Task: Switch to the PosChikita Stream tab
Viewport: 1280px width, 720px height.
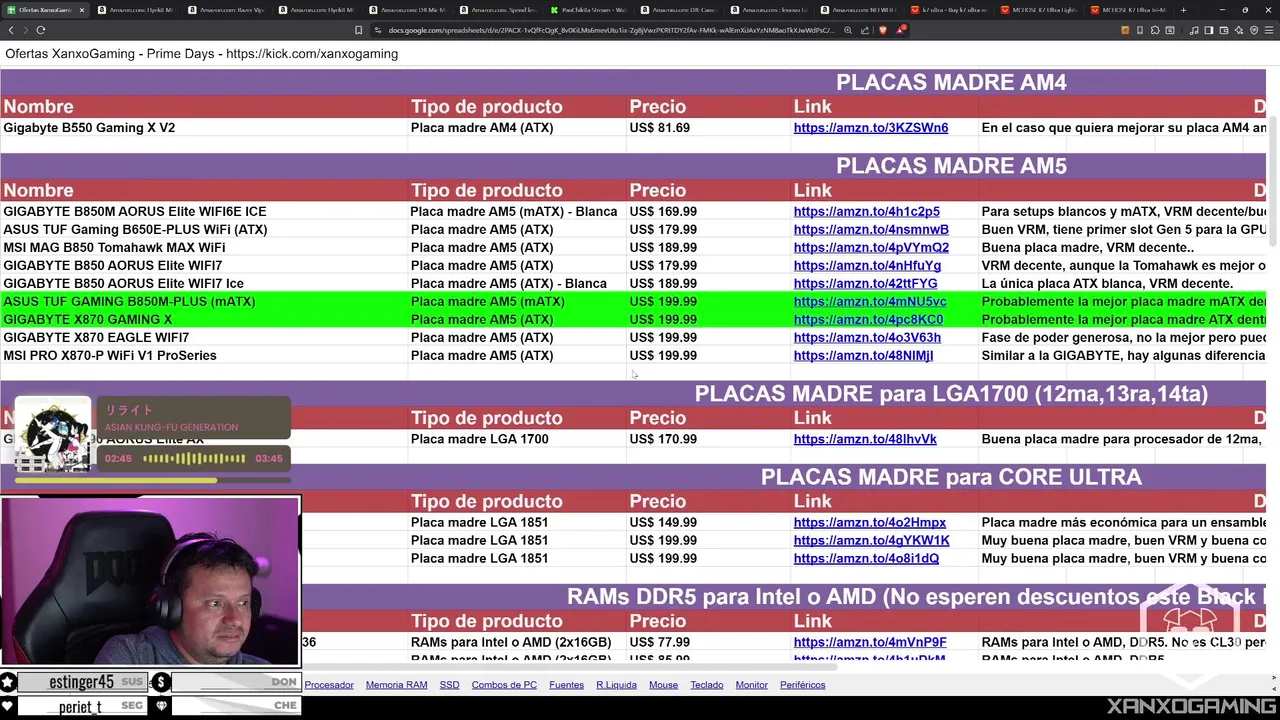Action: (x=592, y=10)
